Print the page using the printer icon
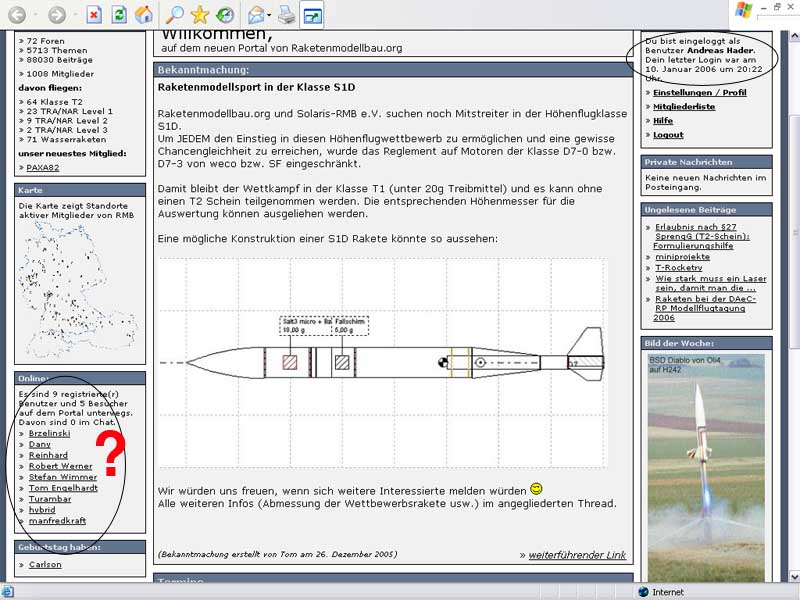The image size is (800, 600). [286, 15]
